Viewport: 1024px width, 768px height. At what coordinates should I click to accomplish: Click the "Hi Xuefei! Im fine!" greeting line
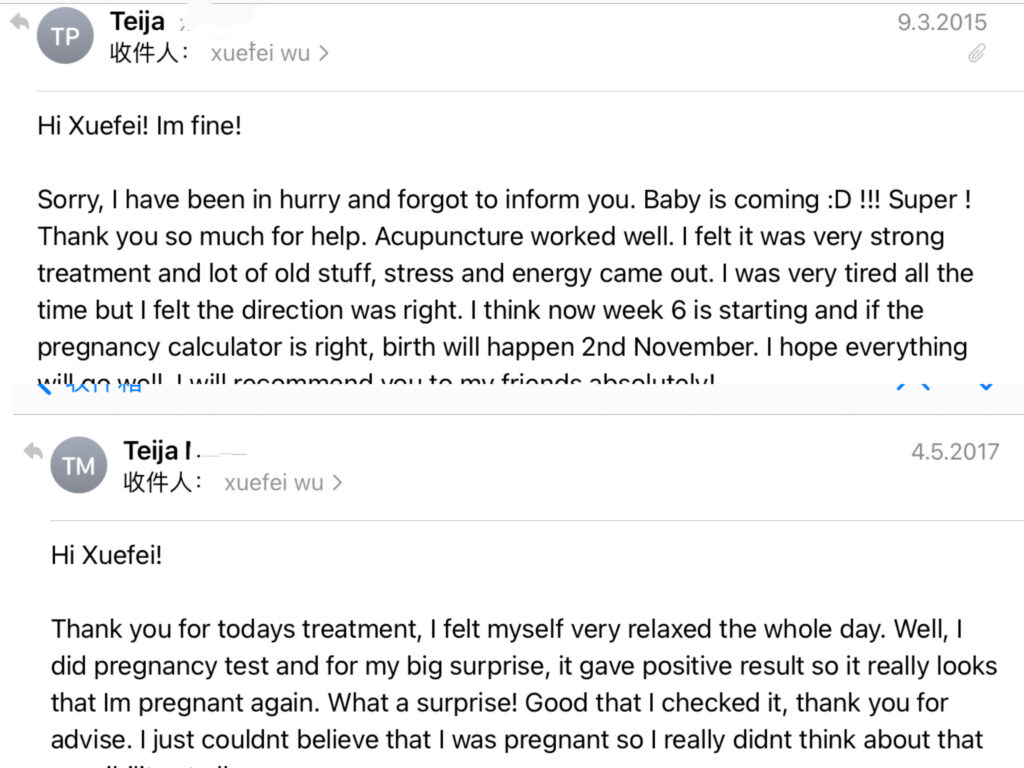[x=140, y=126]
